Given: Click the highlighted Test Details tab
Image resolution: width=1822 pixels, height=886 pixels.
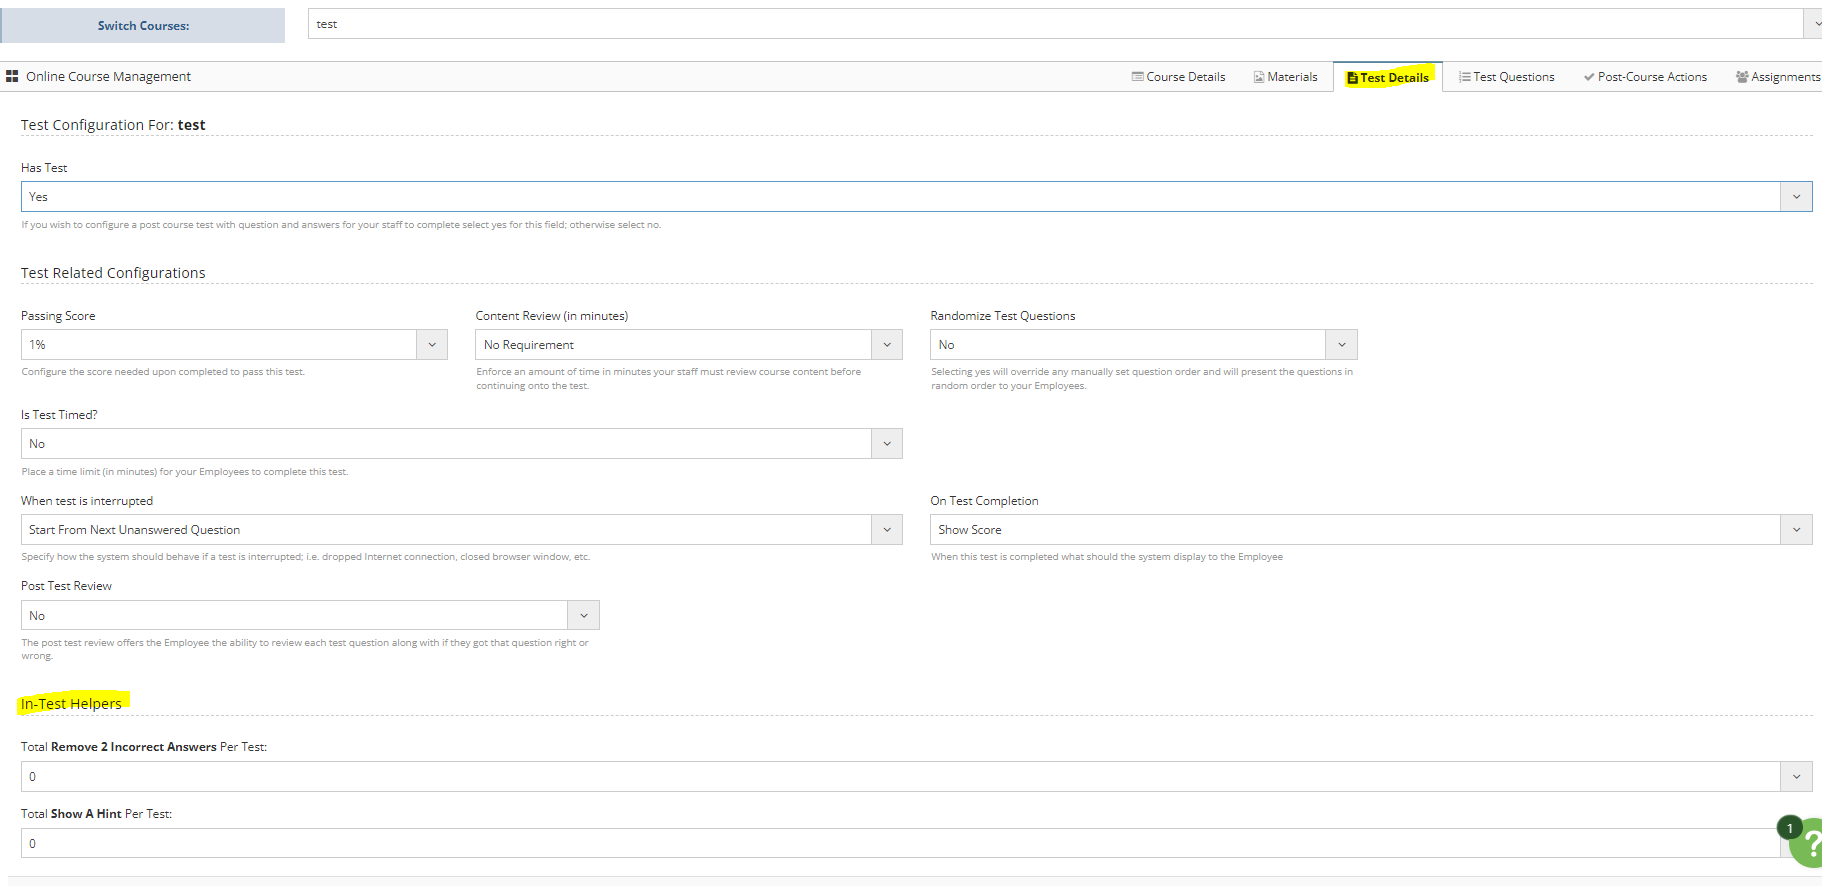Looking at the screenshot, I should [1388, 77].
